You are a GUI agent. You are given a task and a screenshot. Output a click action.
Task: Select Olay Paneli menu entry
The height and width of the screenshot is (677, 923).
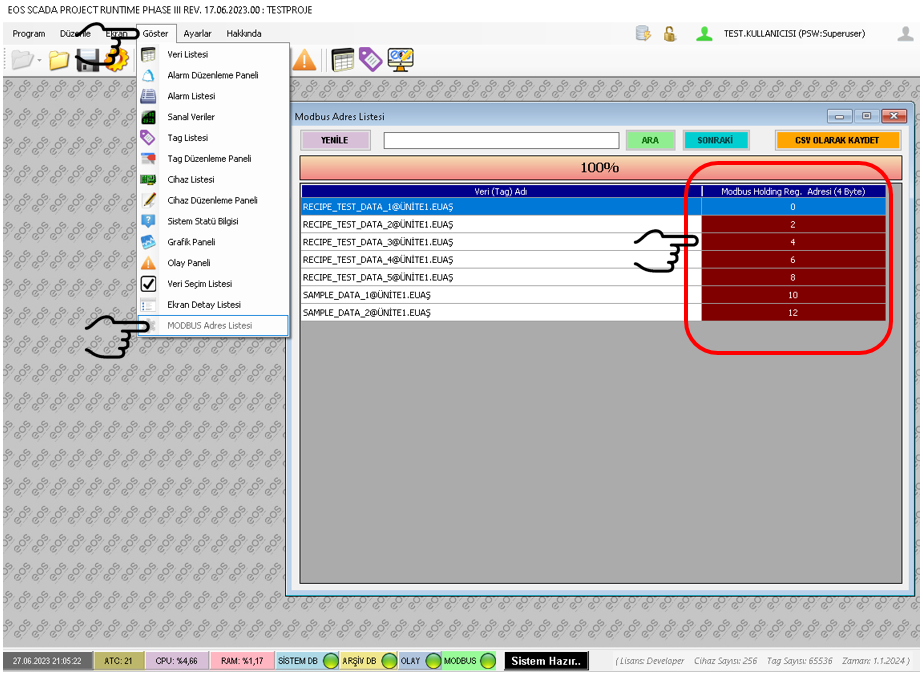213,263
